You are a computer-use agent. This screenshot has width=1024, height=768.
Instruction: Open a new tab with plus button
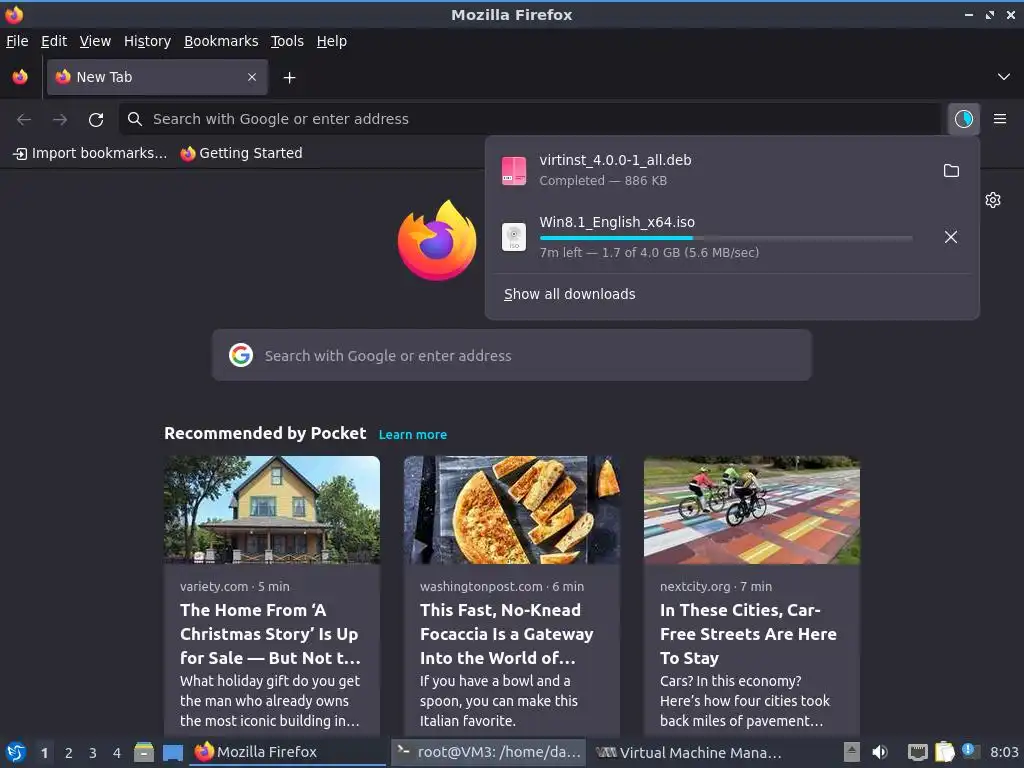pos(289,78)
